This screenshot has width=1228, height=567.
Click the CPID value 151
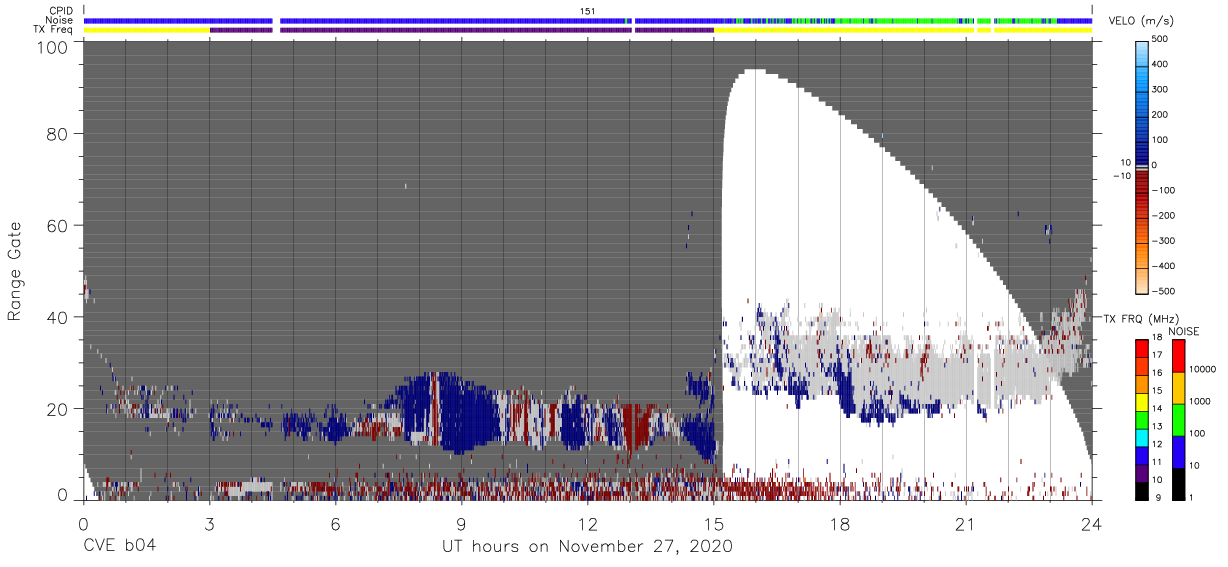click(x=587, y=11)
